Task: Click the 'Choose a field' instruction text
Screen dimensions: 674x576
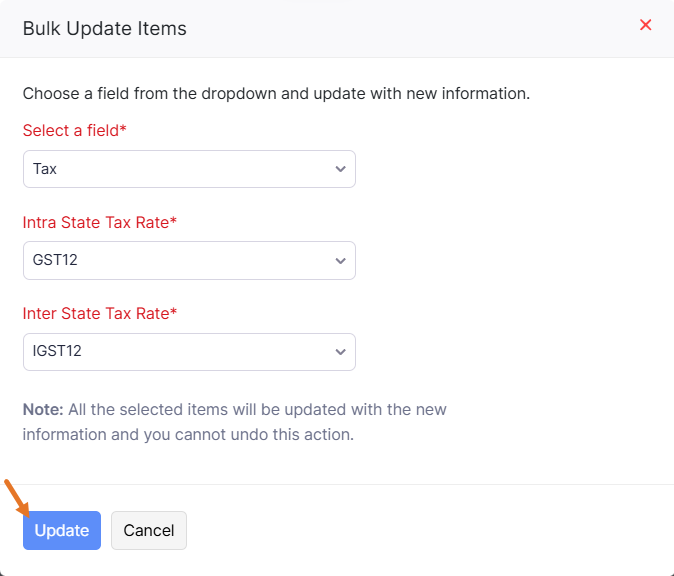Action: pyautogui.click(x=275, y=94)
